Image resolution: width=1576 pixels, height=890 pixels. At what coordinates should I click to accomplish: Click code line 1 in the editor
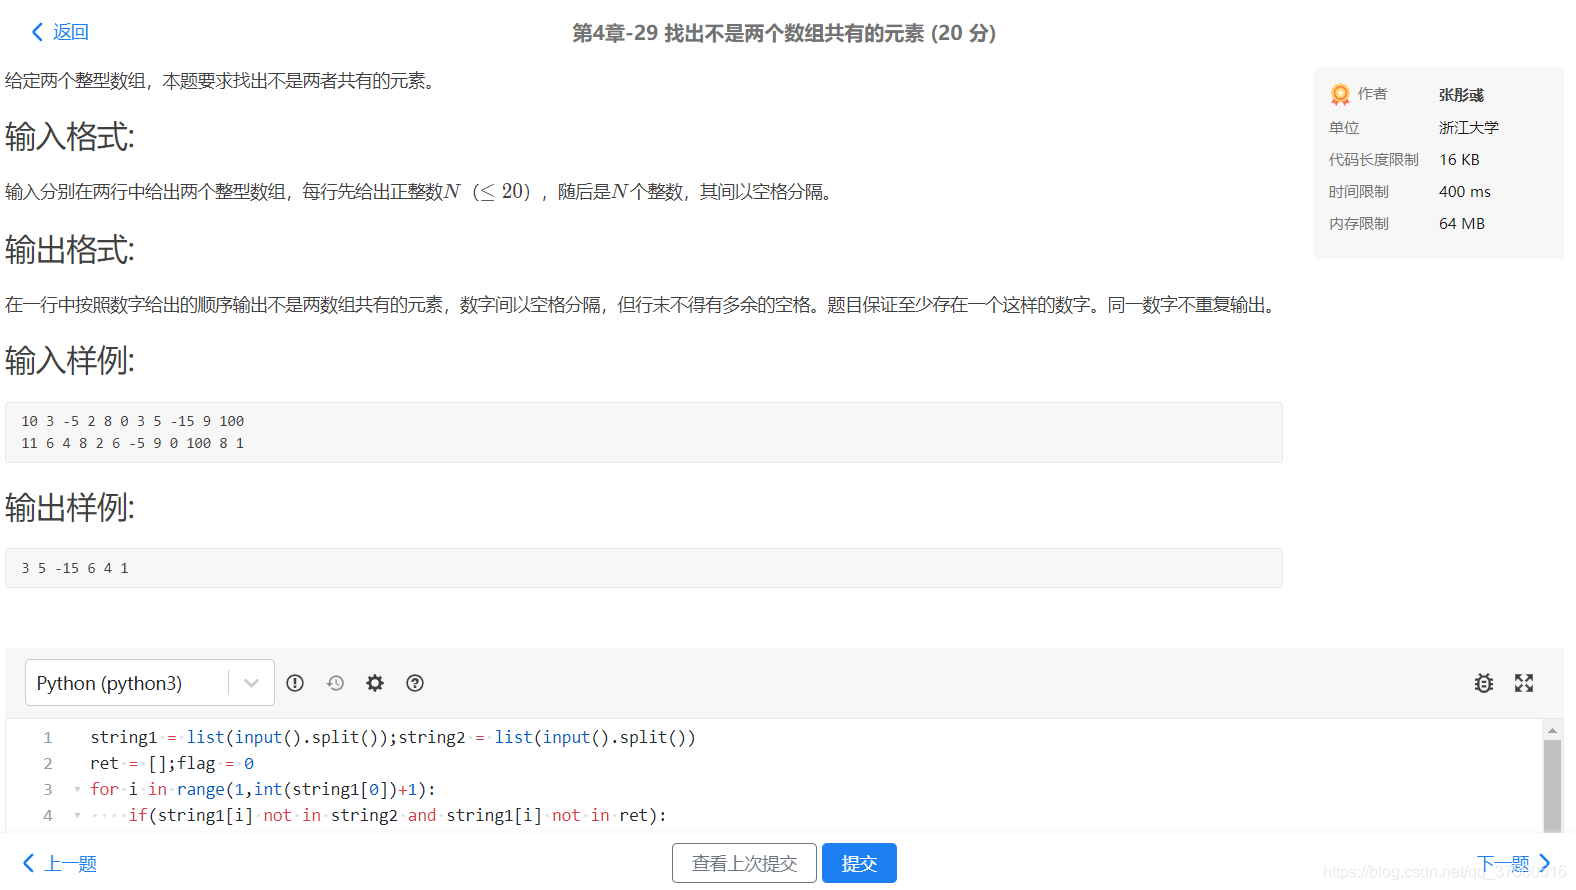click(x=393, y=737)
